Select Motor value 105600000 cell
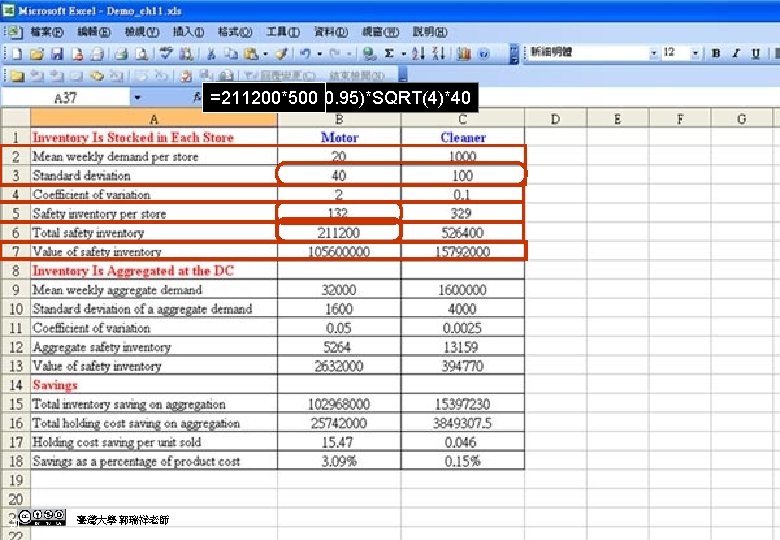 (x=339, y=252)
